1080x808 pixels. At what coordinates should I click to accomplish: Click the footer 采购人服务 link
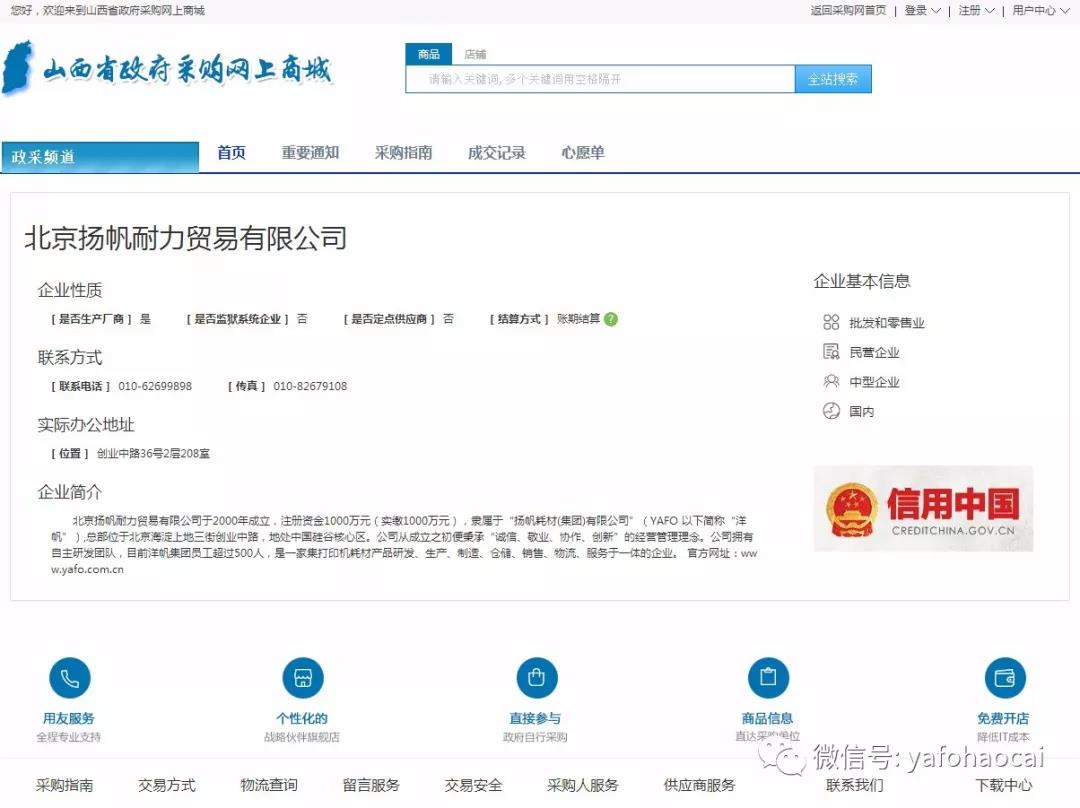point(583,785)
